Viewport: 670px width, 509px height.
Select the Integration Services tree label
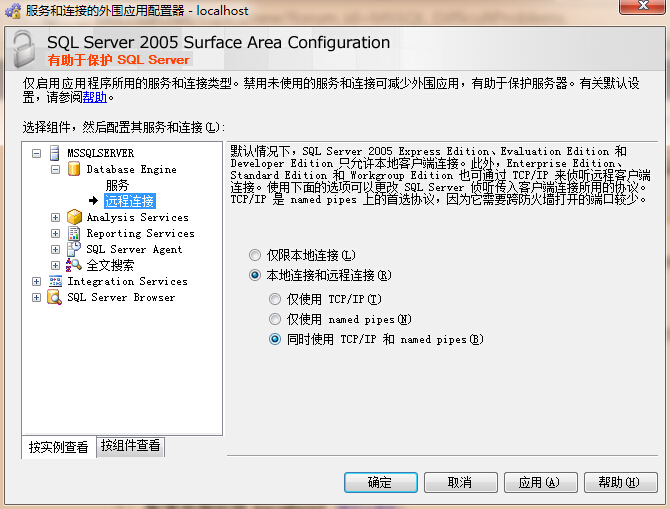pyautogui.click(x=127, y=281)
